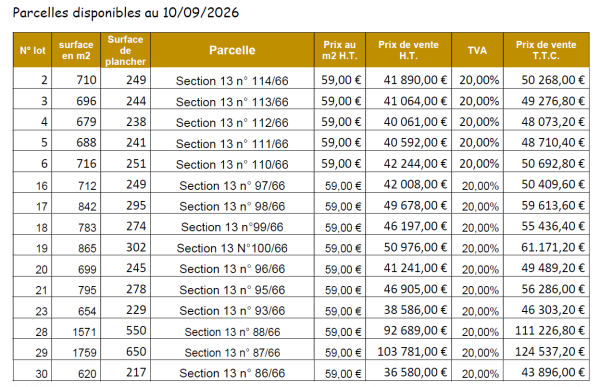
Task: Select price '42 244,00 €'
Action: tap(415, 163)
